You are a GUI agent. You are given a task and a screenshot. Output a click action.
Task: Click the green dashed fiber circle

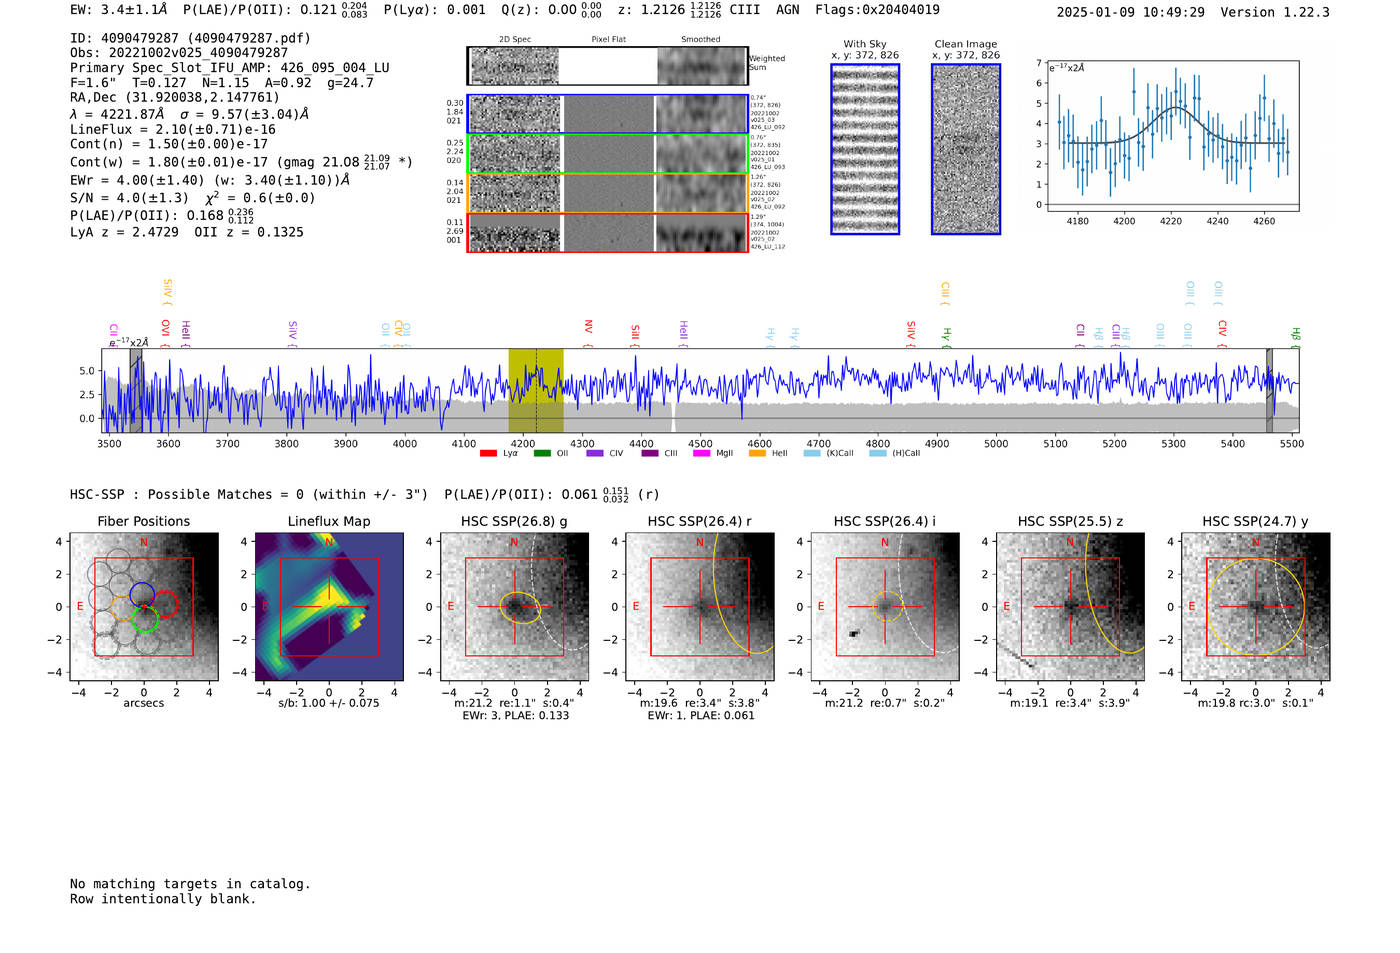click(145, 619)
